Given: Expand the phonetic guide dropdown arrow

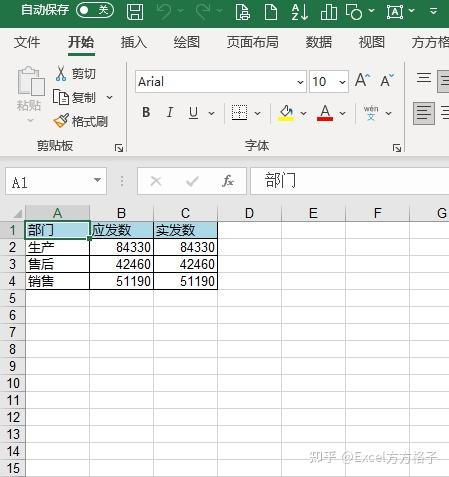Looking at the screenshot, I should [x=388, y=113].
